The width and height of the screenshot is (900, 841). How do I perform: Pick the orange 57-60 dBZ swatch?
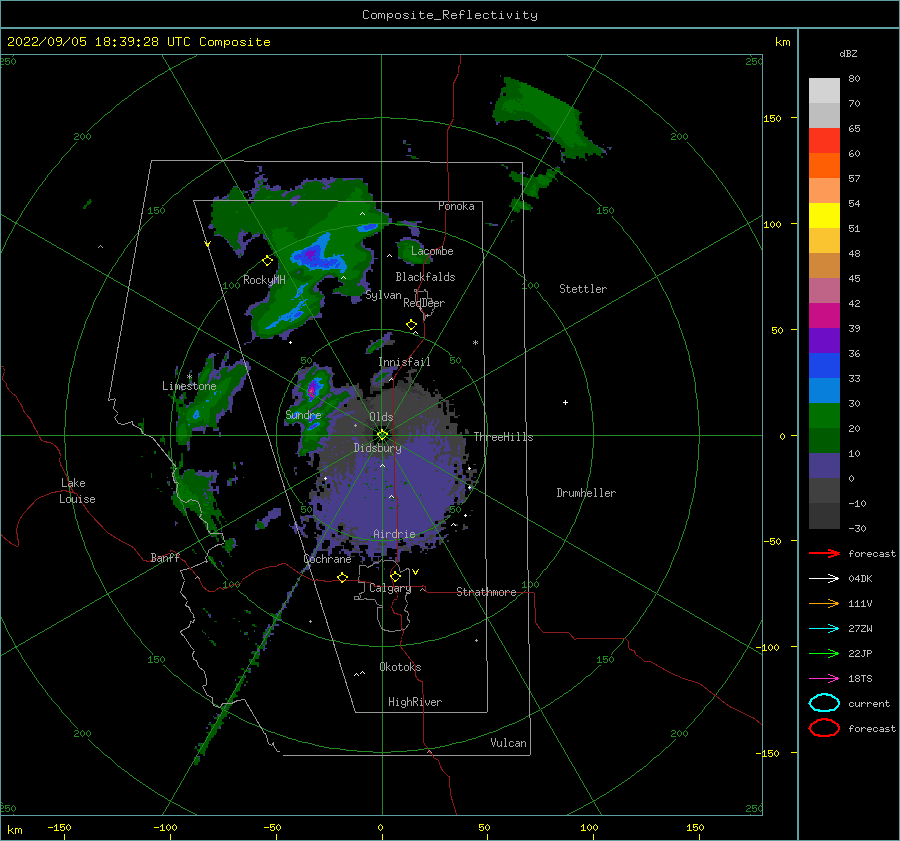824,166
